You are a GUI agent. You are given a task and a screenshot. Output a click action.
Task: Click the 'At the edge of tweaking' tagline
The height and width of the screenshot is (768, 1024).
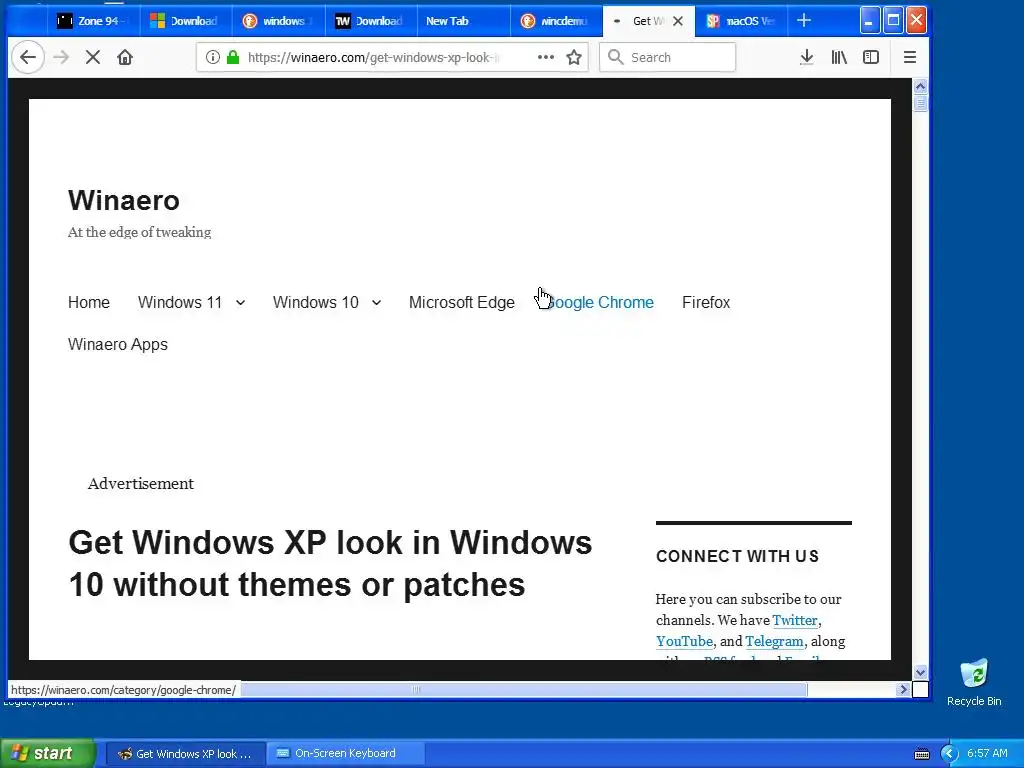click(x=139, y=232)
